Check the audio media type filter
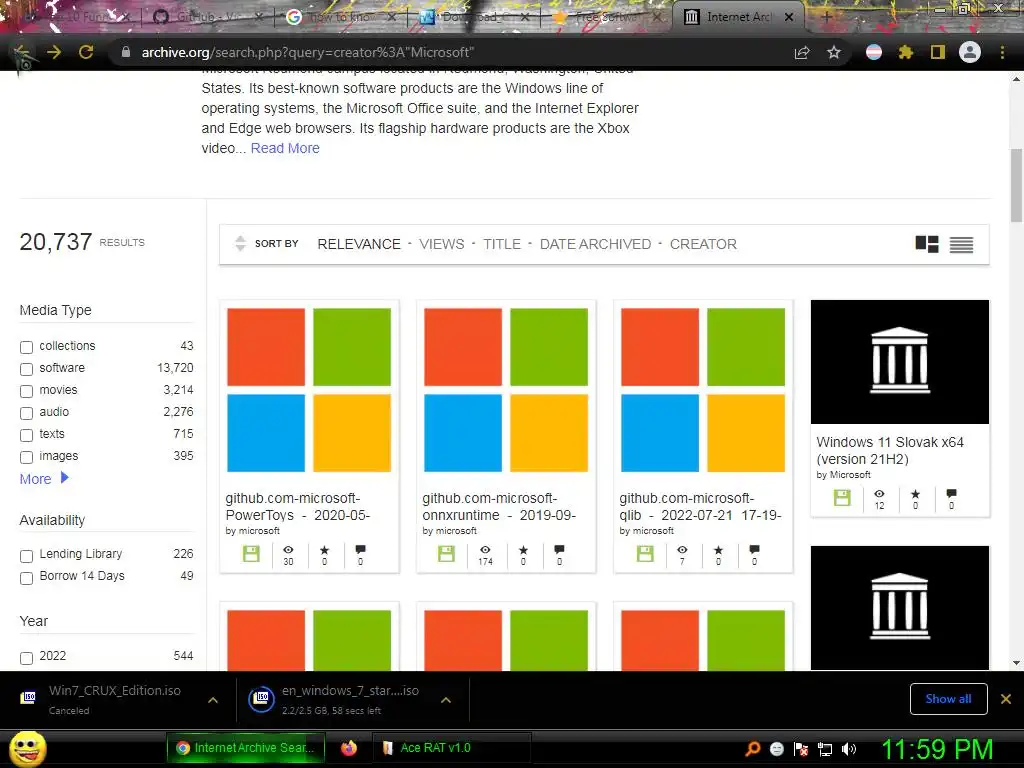 26,413
